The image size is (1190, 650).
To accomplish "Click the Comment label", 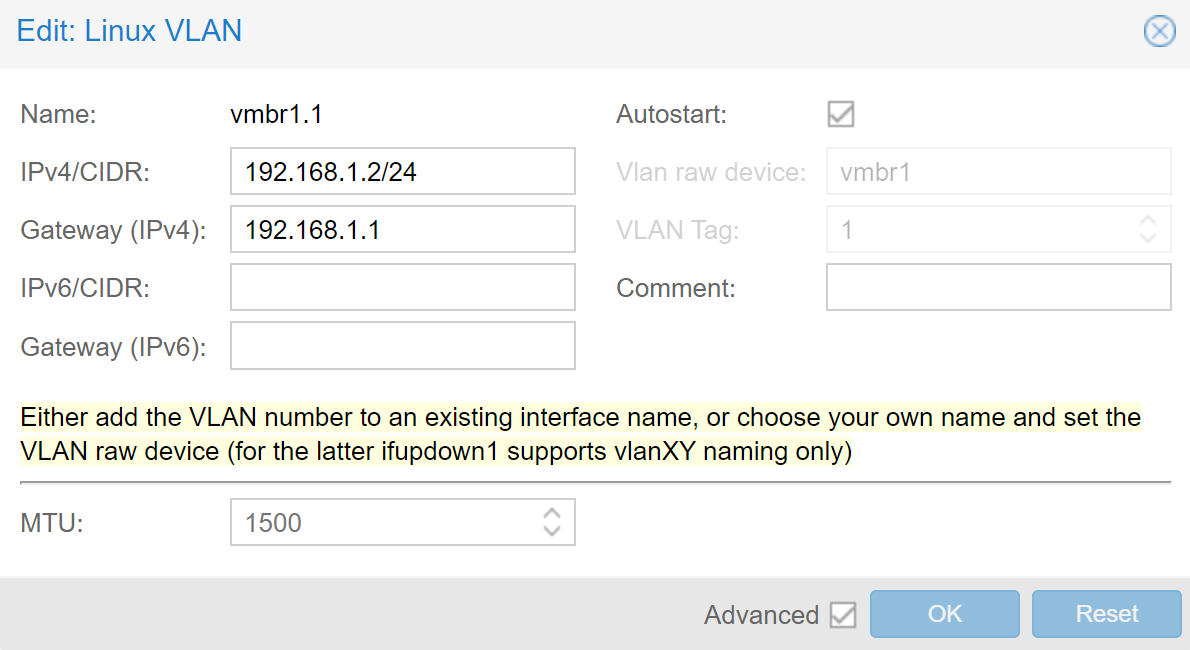I will (x=675, y=288).
